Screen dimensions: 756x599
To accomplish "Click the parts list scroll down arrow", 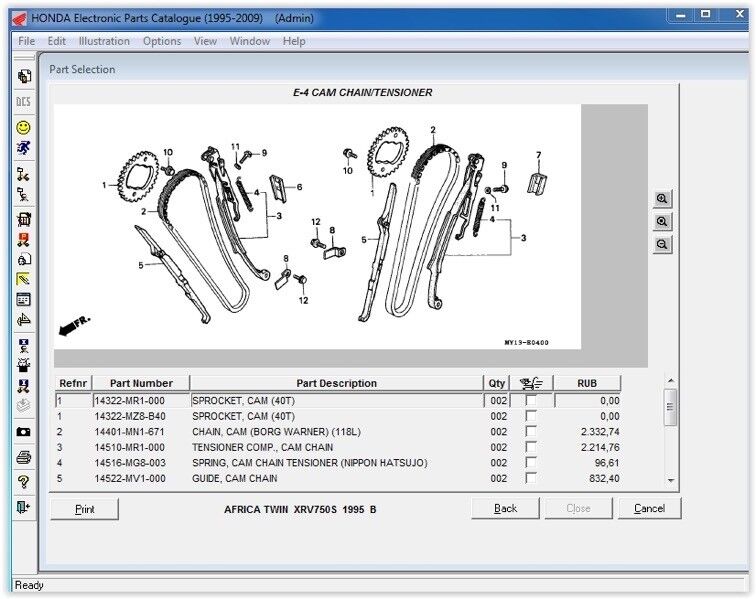I will (x=670, y=481).
